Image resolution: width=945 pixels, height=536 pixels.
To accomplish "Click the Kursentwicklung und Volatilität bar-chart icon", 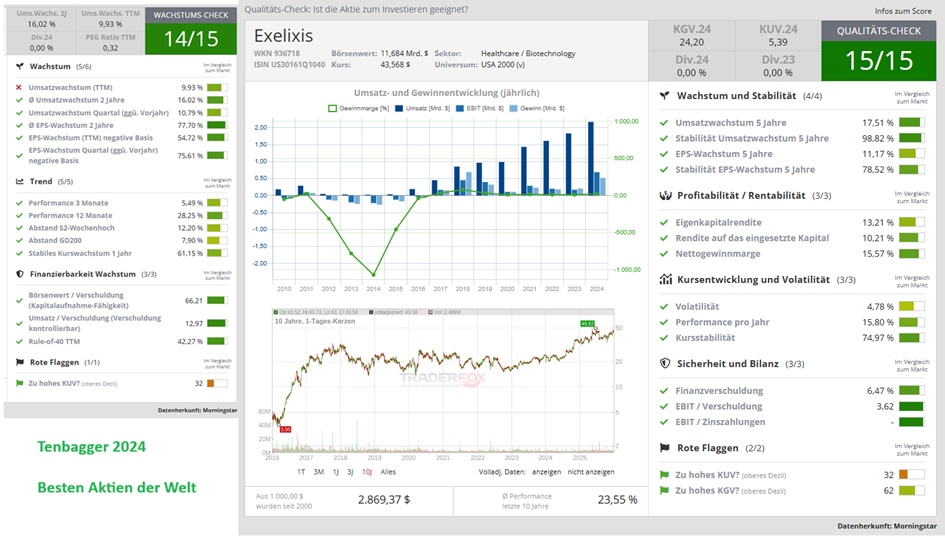I will click(x=666, y=280).
